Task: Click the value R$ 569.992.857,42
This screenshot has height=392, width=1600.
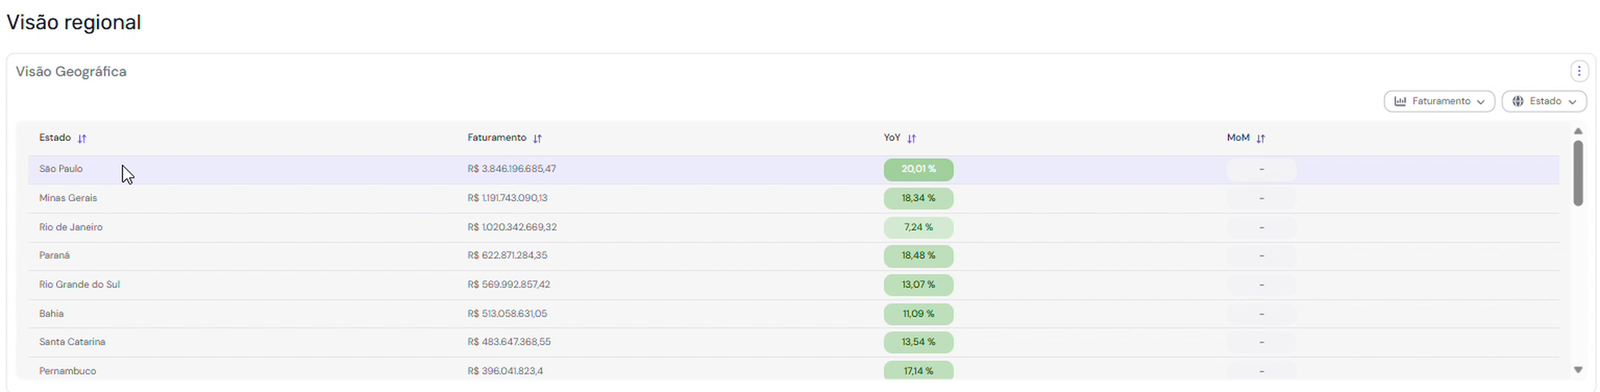Action: (x=509, y=284)
